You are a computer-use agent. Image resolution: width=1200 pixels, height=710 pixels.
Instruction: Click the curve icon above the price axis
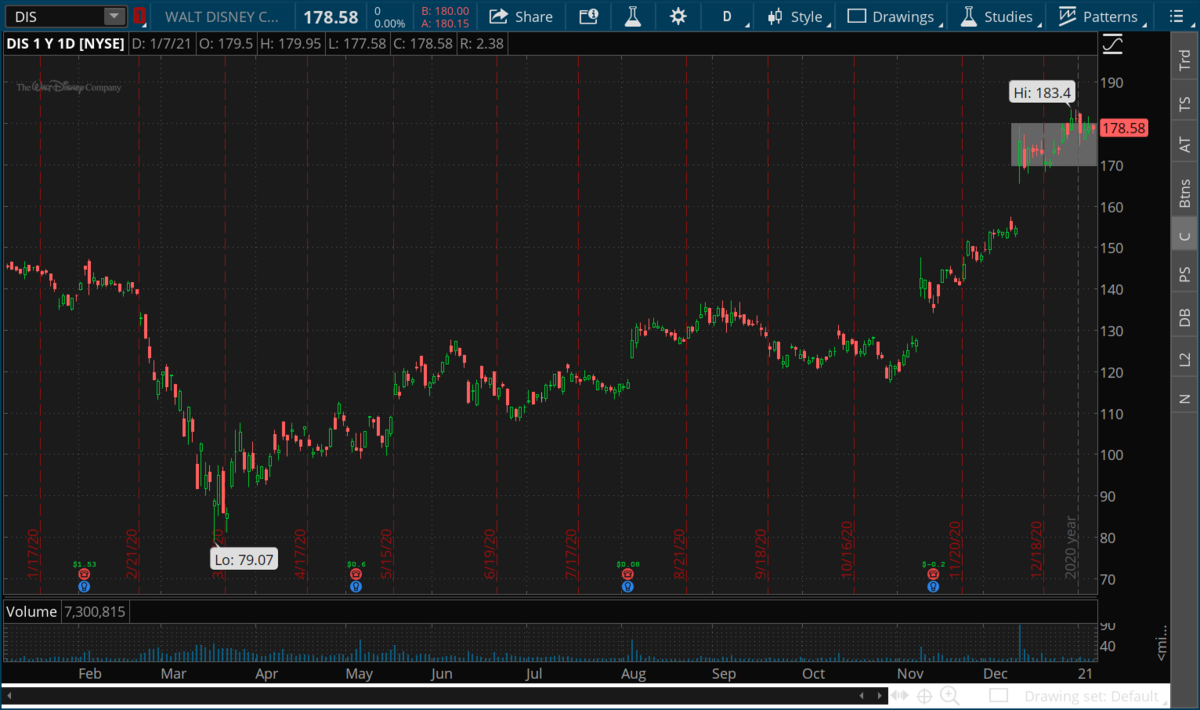pyautogui.click(x=1112, y=45)
